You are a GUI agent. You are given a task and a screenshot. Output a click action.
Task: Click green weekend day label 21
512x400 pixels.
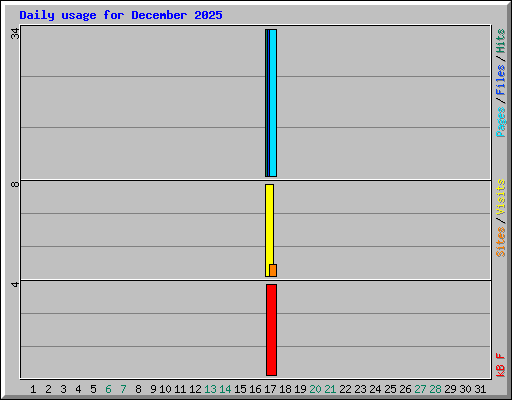click(330, 389)
